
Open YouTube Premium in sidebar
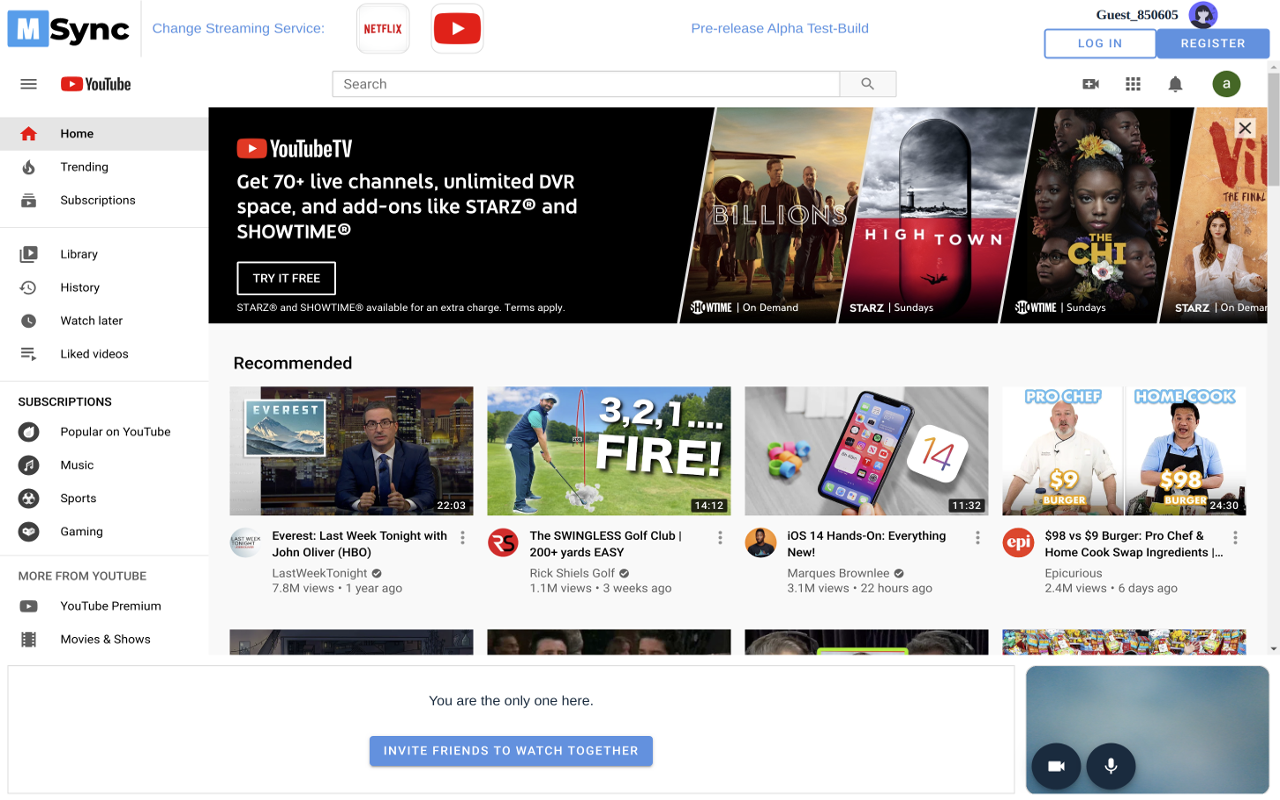pyautogui.click(x=104, y=606)
